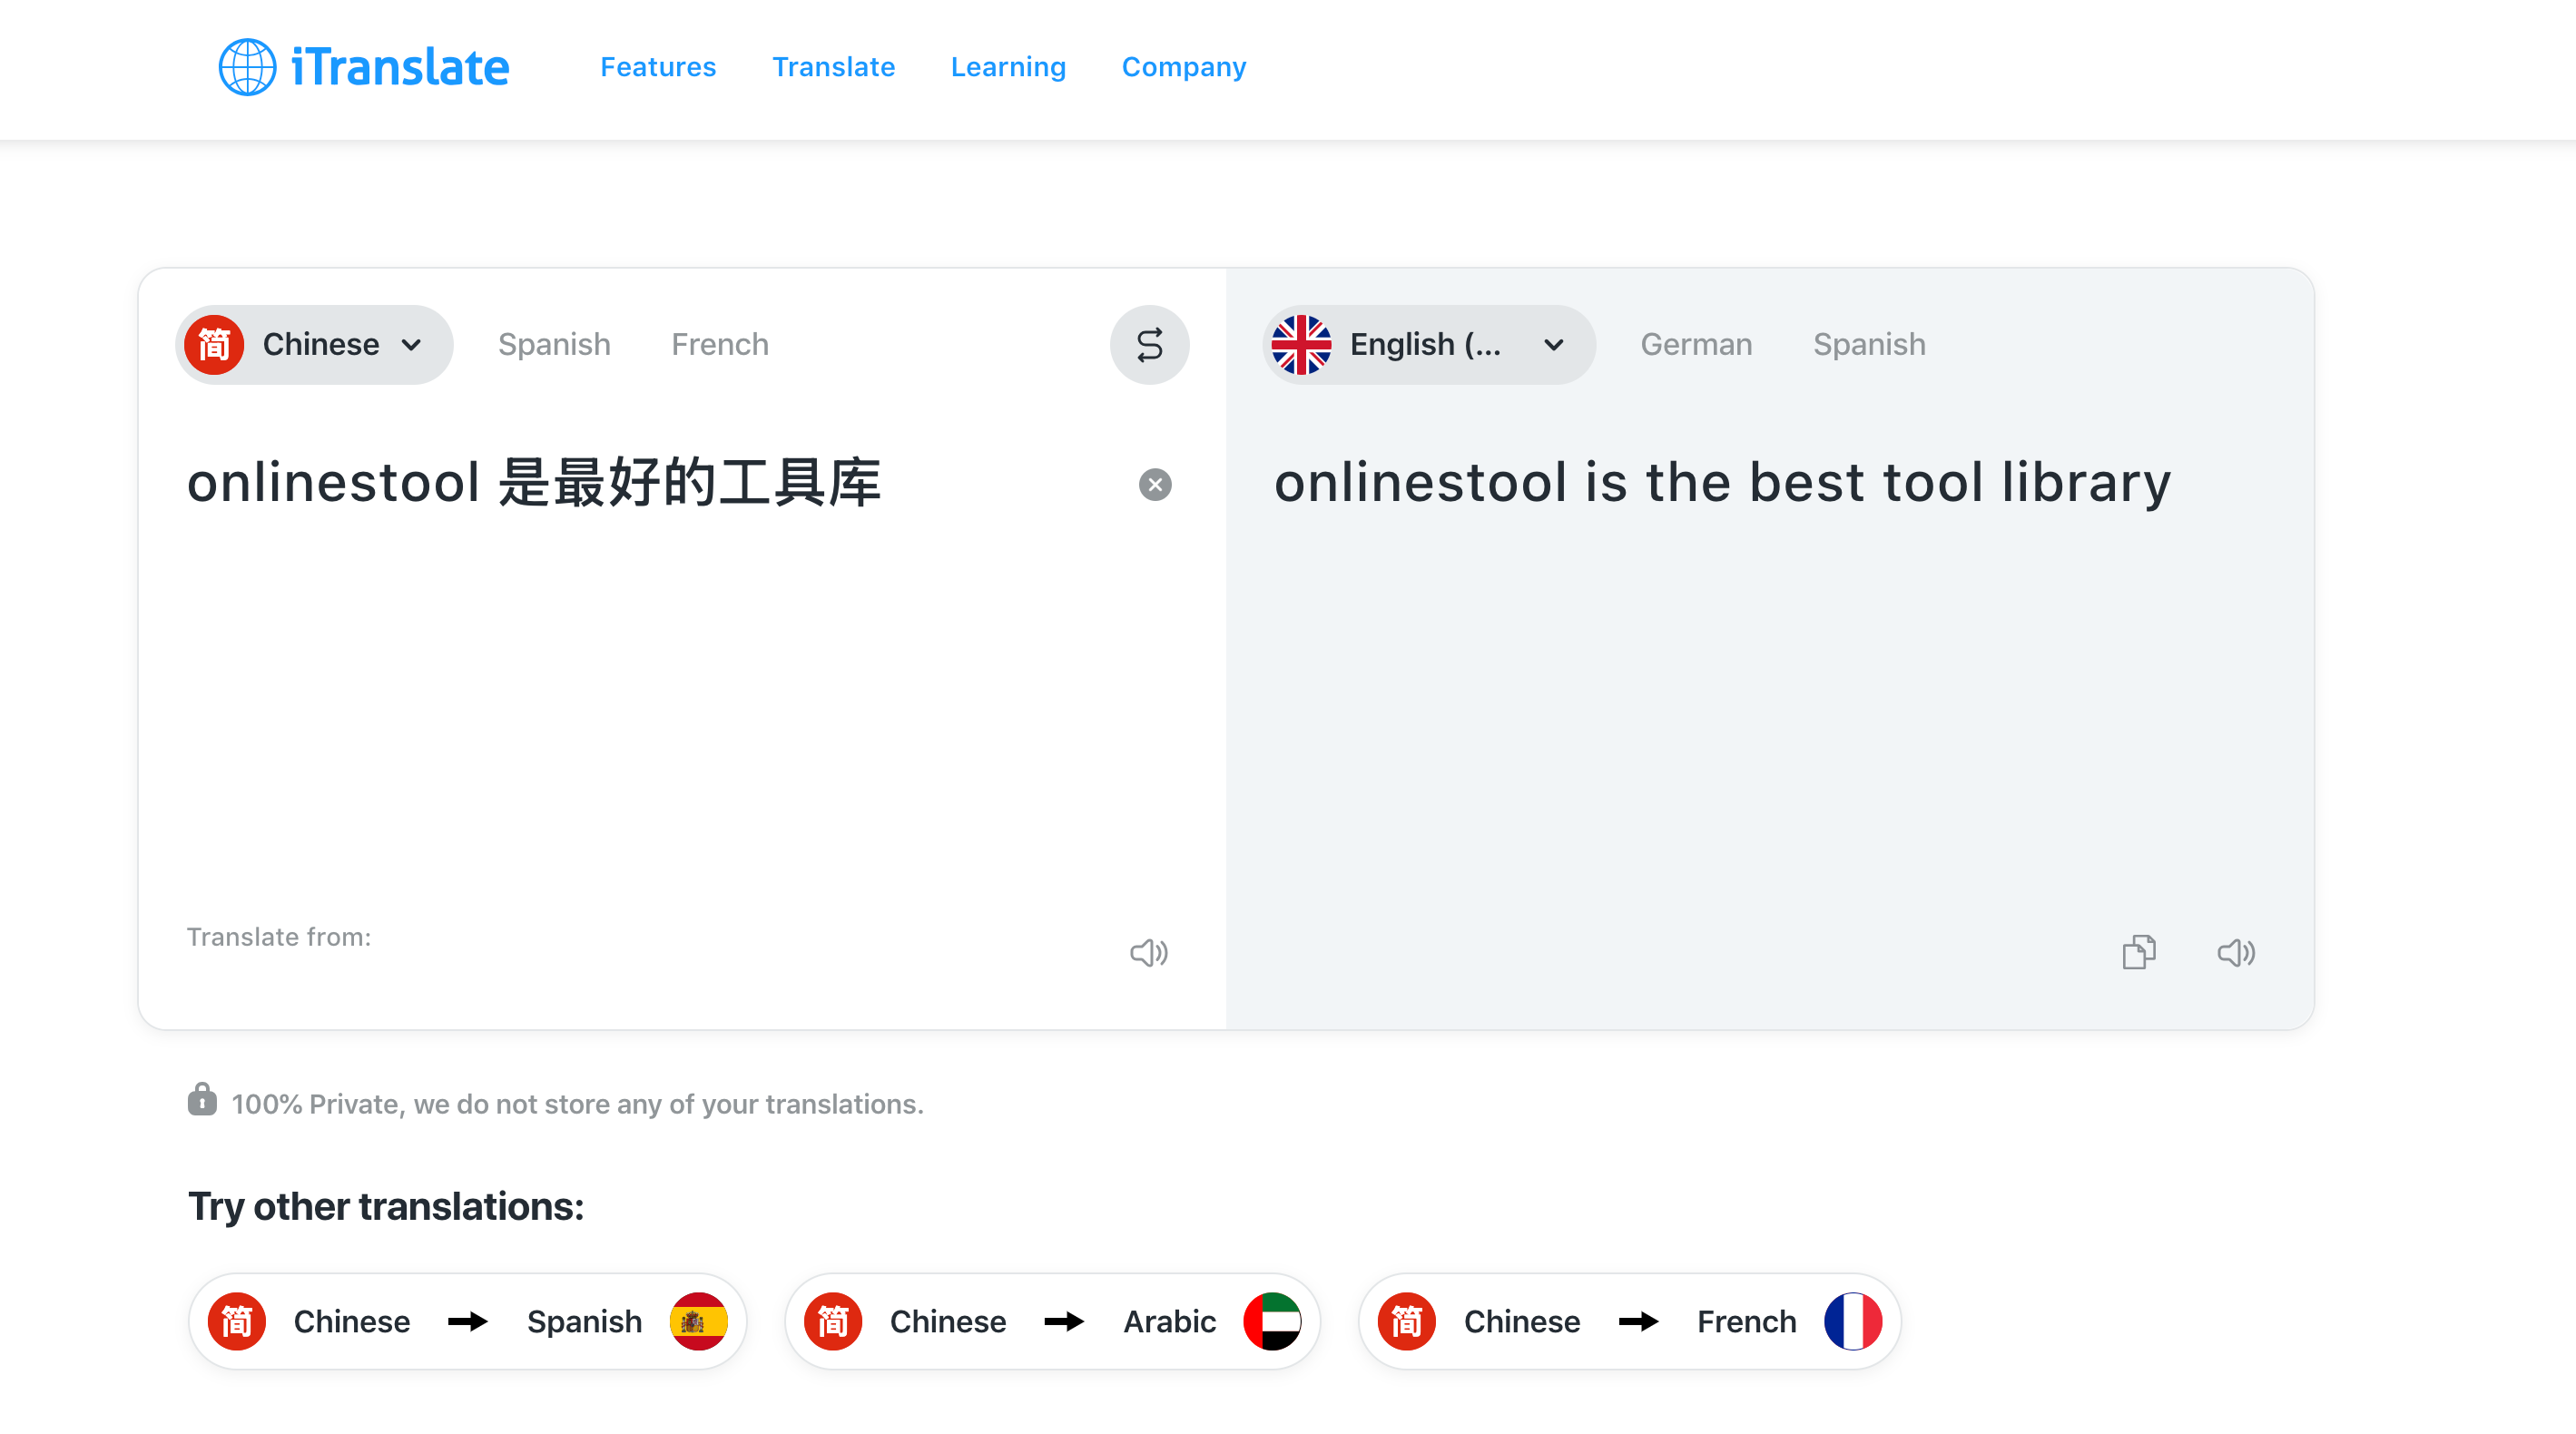
Task: Click the 'Translate from:' label
Action: (x=279, y=937)
